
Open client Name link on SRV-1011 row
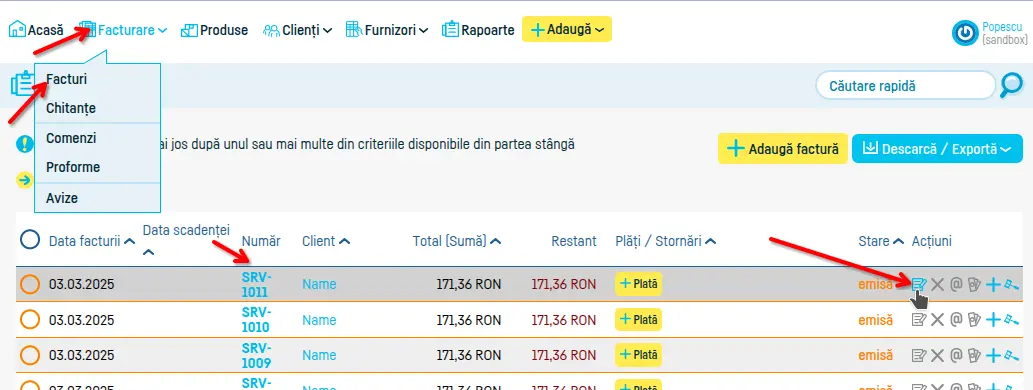pyautogui.click(x=319, y=285)
